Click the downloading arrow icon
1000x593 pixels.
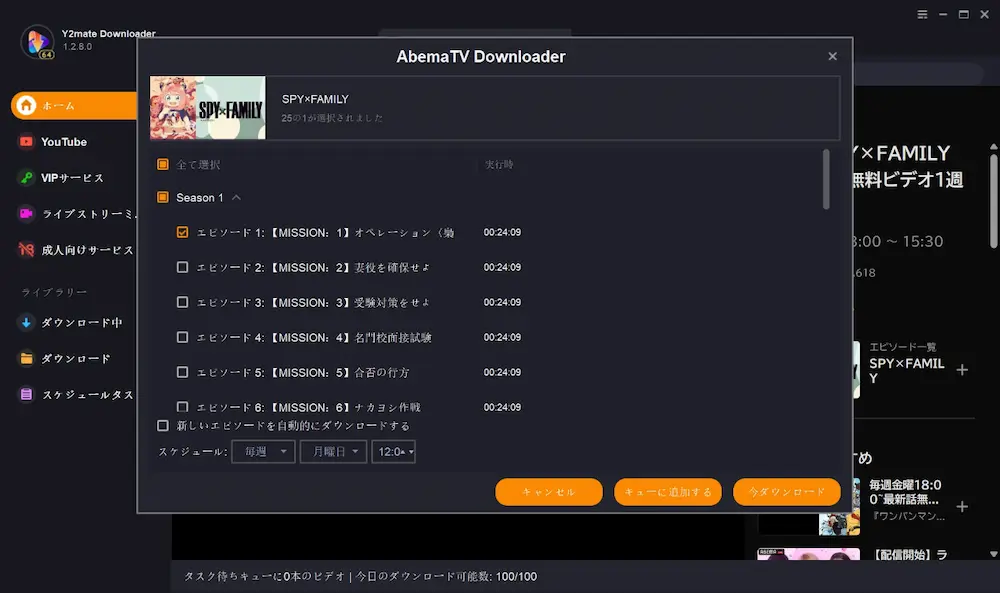pyautogui.click(x=27, y=323)
